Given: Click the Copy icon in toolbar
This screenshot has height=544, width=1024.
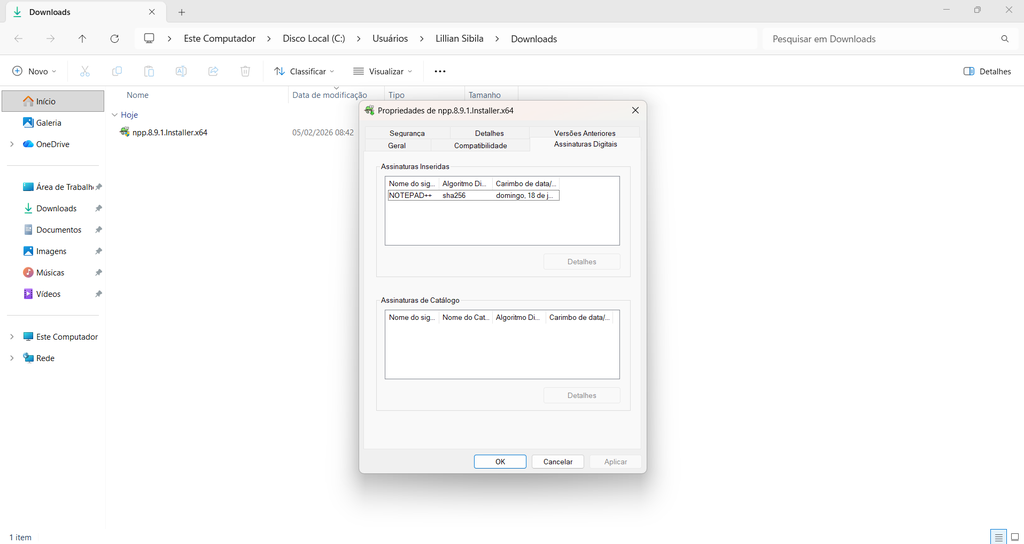Looking at the screenshot, I should point(117,71).
